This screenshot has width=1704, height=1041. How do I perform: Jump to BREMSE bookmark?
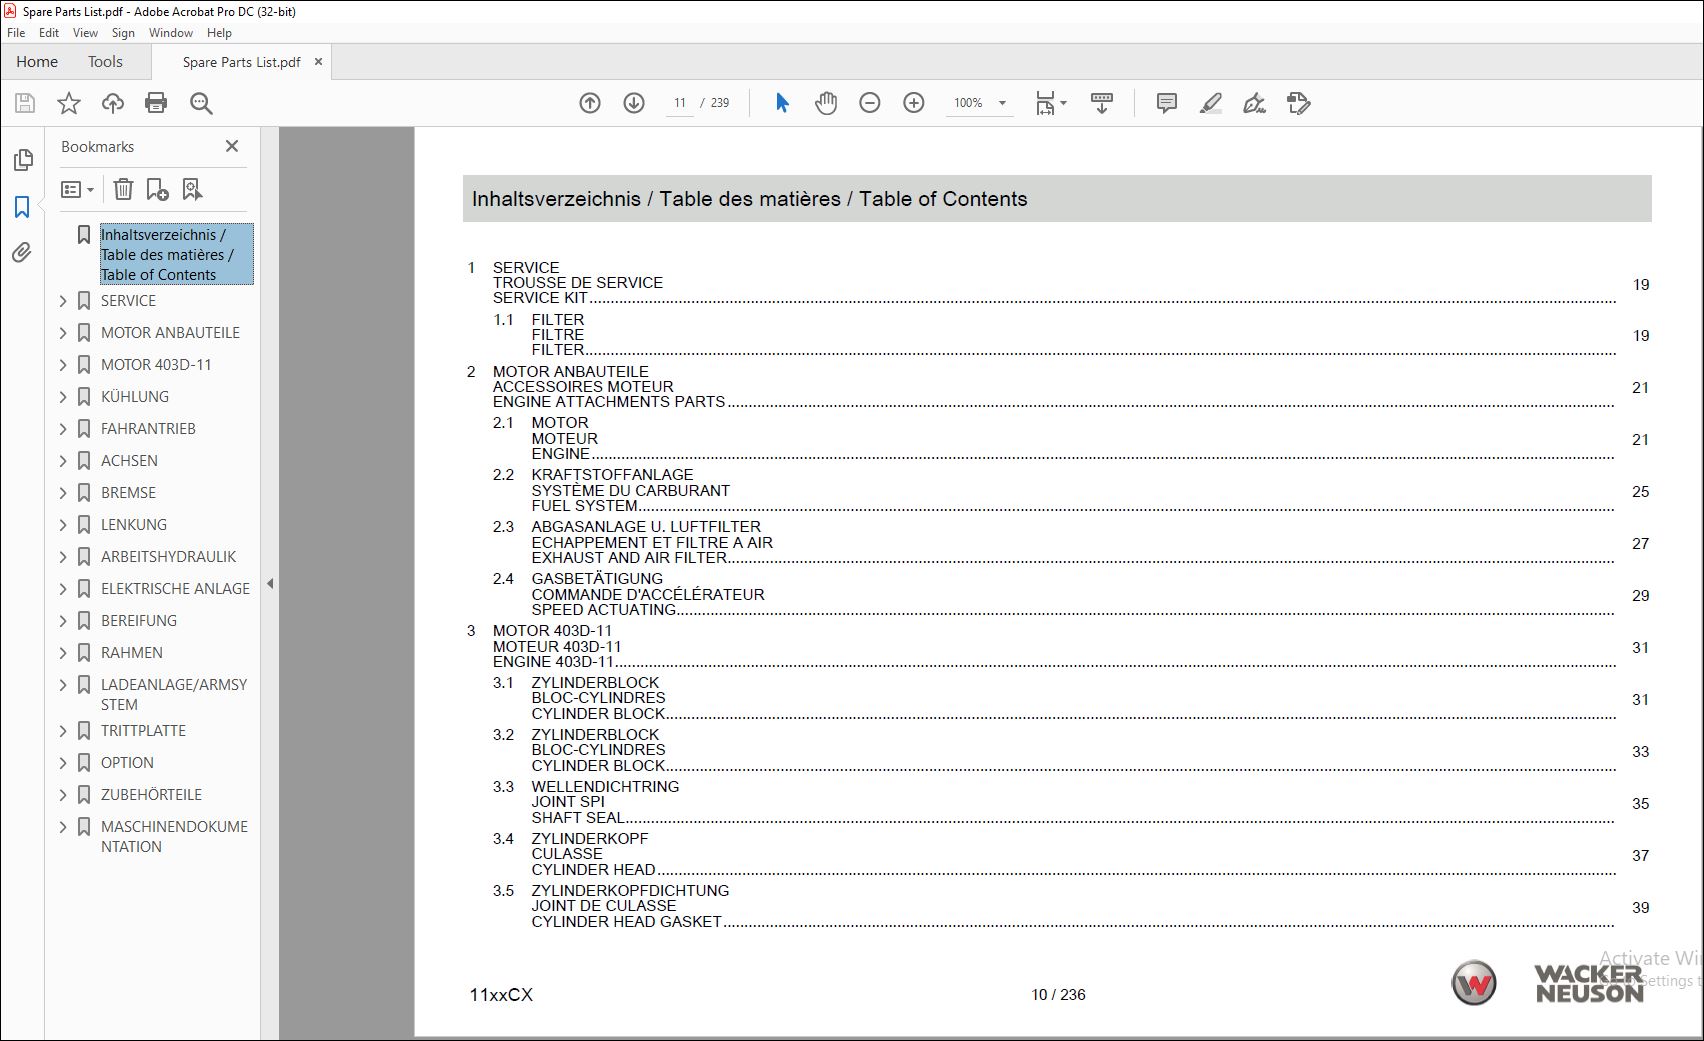point(128,493)
